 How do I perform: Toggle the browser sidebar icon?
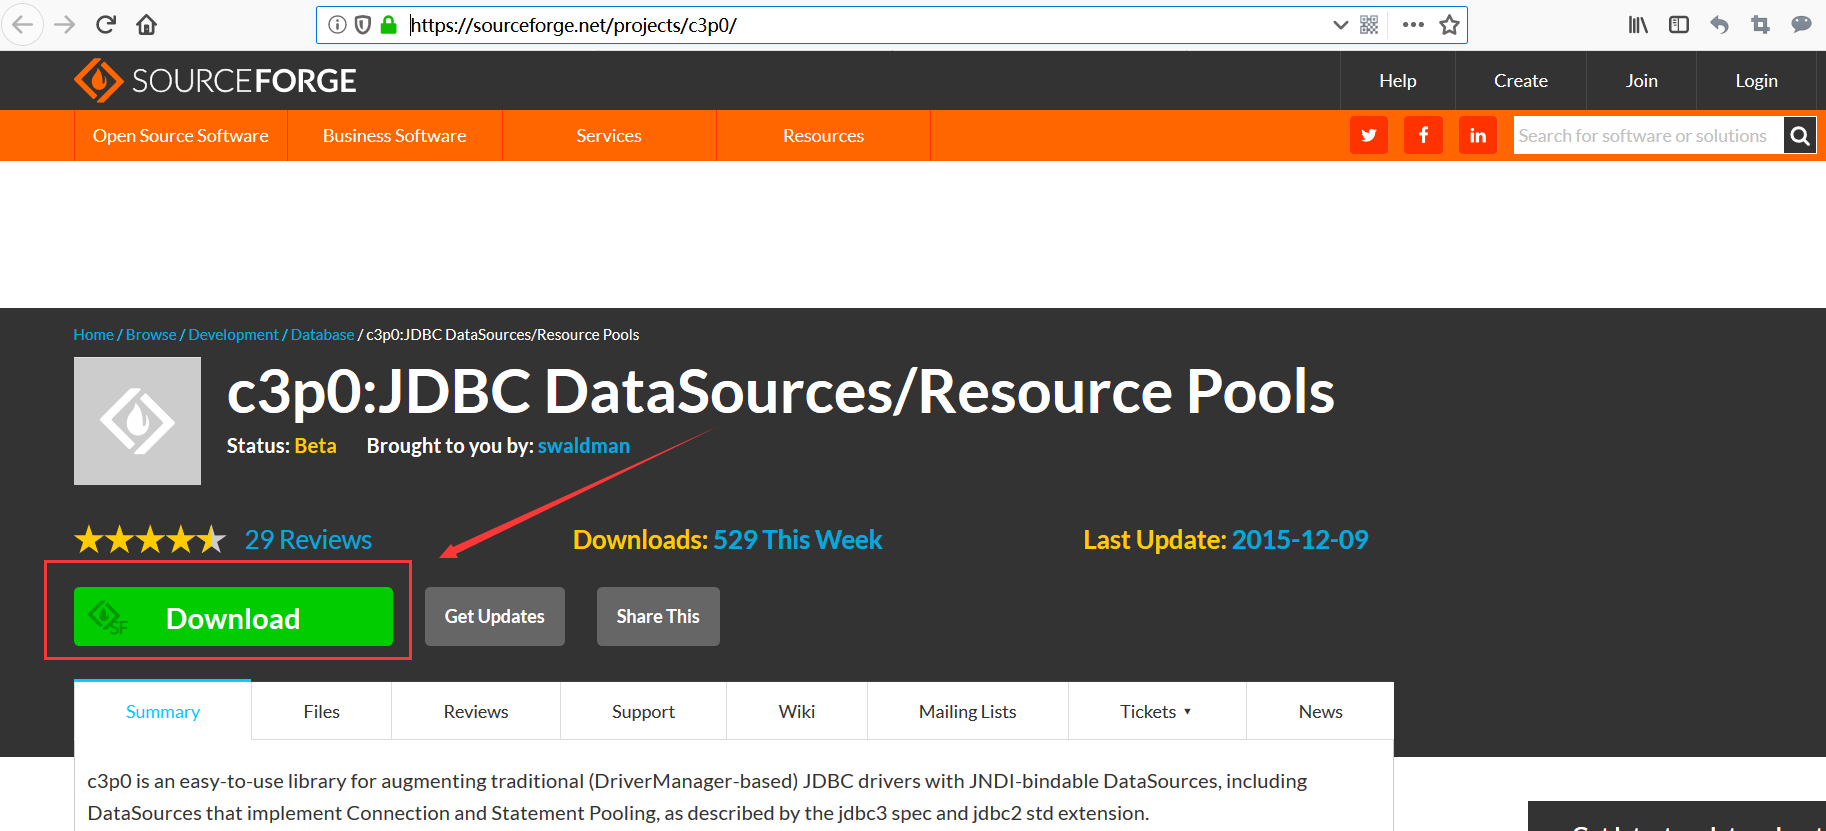pyautogui.click(x=1679, y=25)
